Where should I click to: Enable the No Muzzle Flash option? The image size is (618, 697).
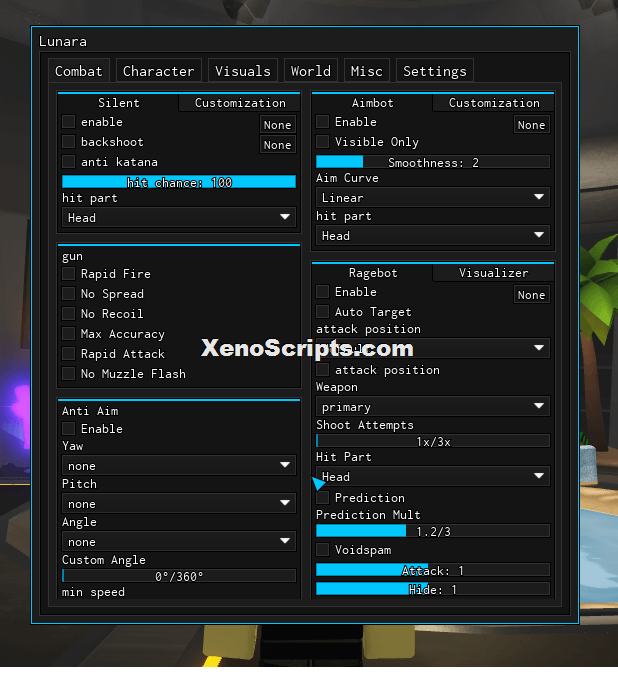click(68, 373)
